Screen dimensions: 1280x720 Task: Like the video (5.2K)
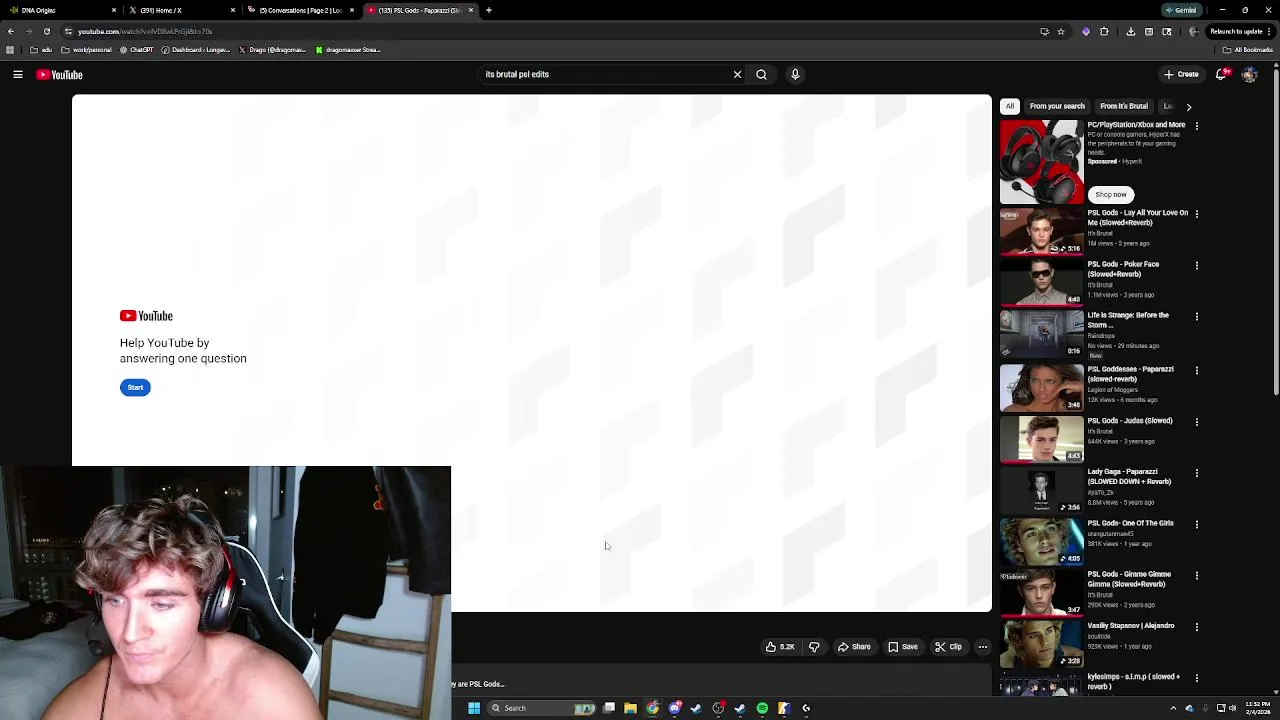coord(780,647)
